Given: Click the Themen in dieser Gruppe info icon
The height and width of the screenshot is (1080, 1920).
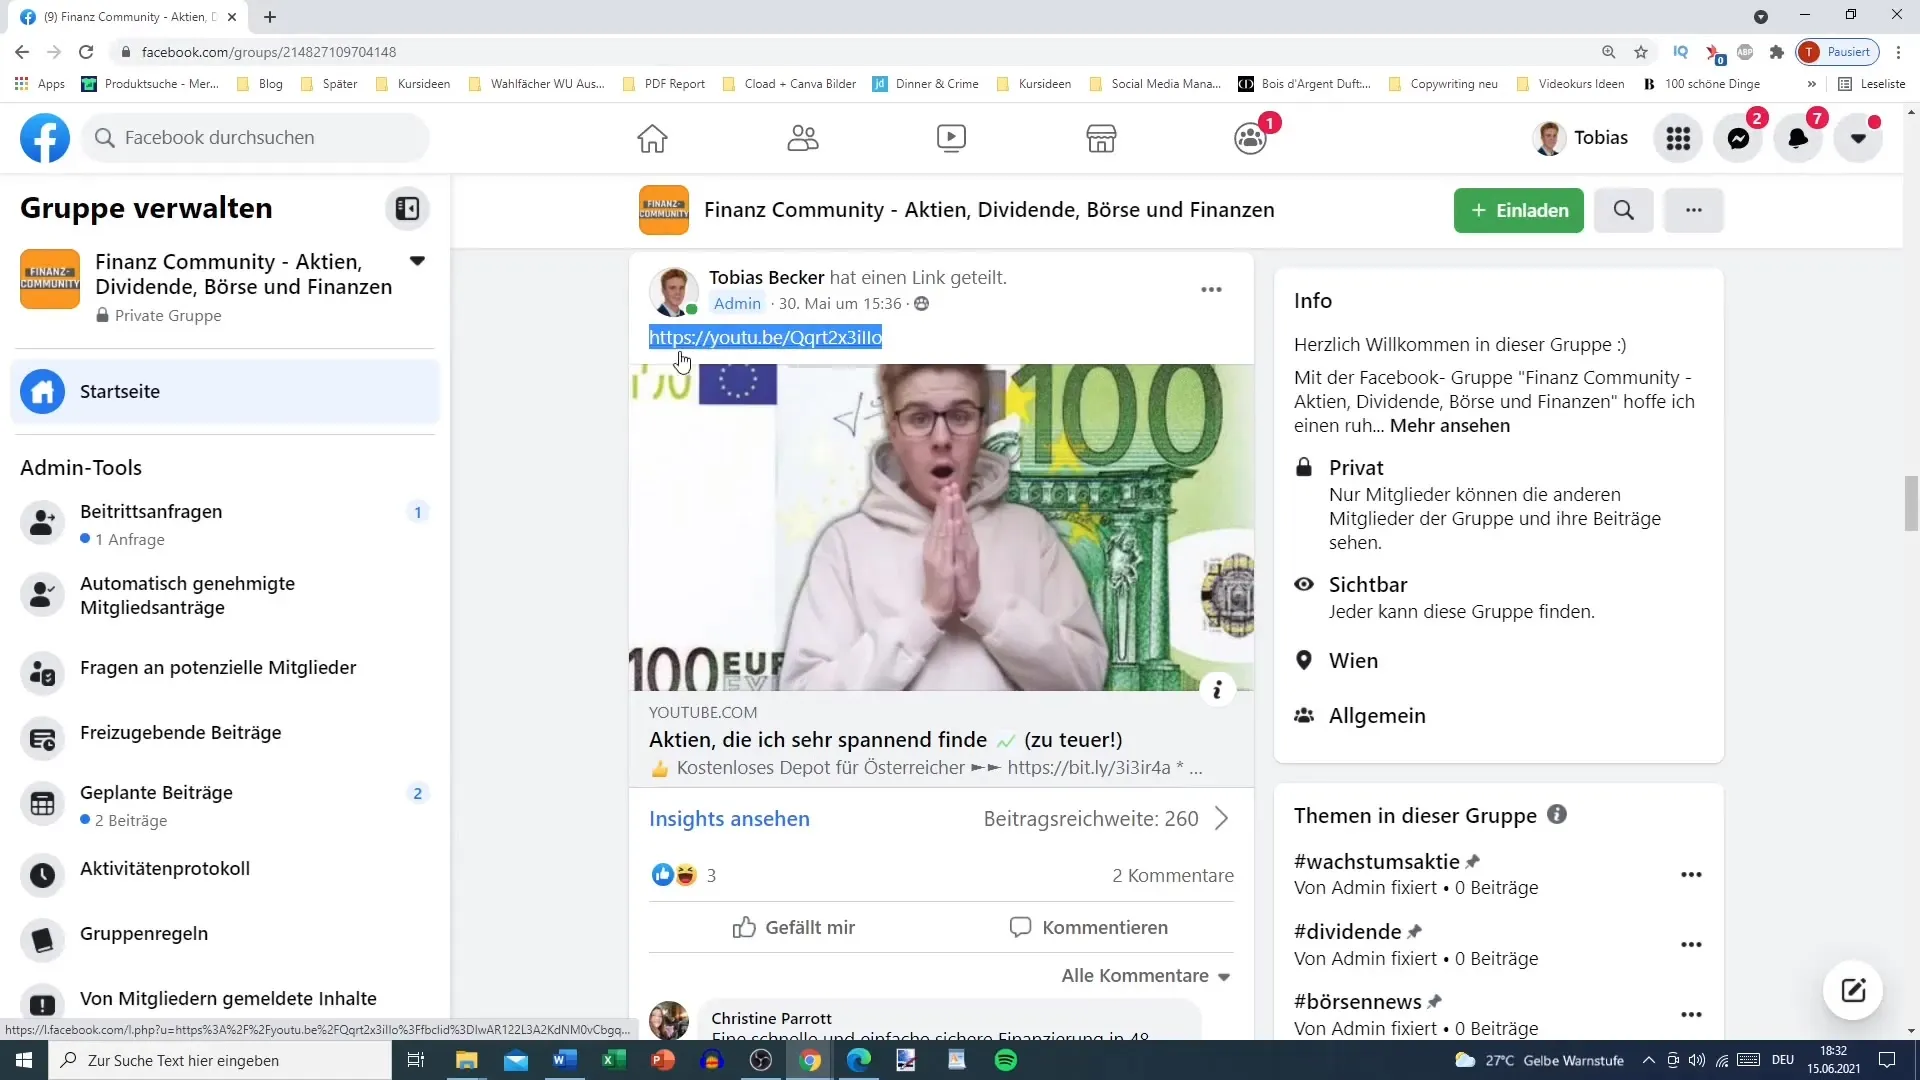Looking at the screenshot, I should click(x=1557, y=814).
